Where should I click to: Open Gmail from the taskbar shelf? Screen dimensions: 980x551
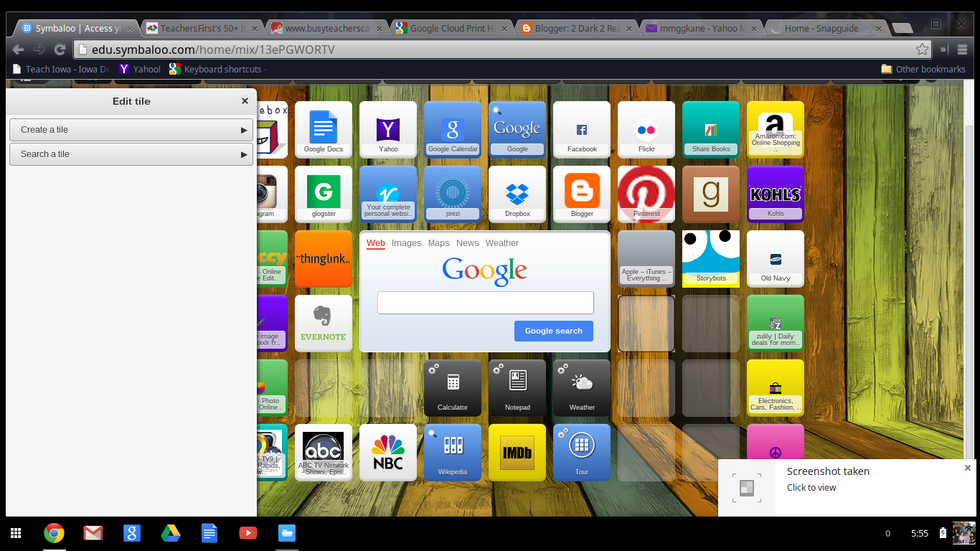click(x=93, y=533)
